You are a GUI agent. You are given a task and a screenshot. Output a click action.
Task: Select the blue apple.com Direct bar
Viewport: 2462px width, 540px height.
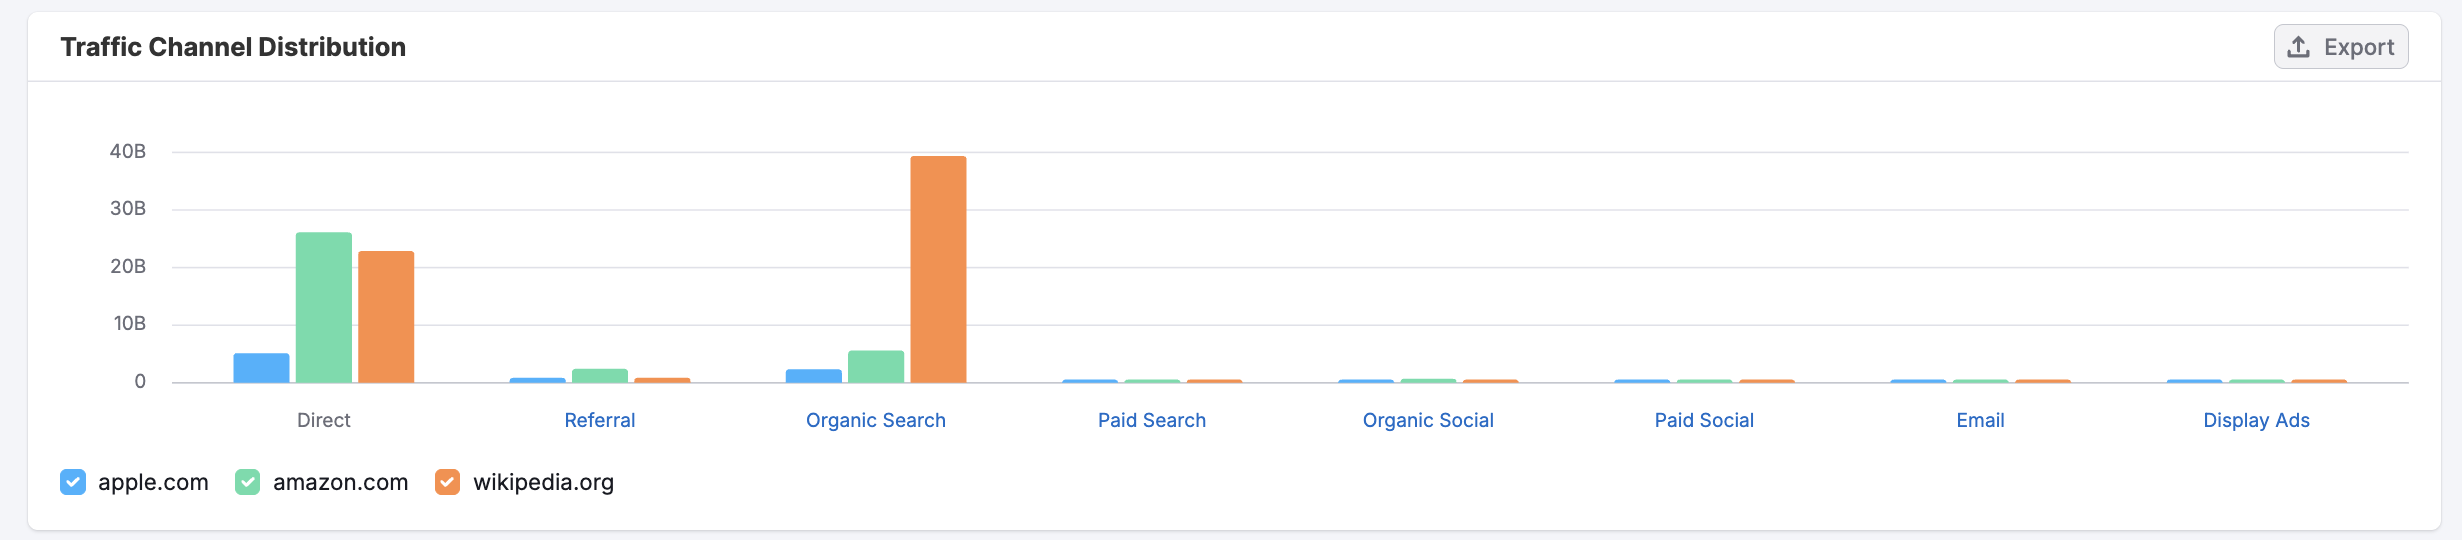coord(261,368)
